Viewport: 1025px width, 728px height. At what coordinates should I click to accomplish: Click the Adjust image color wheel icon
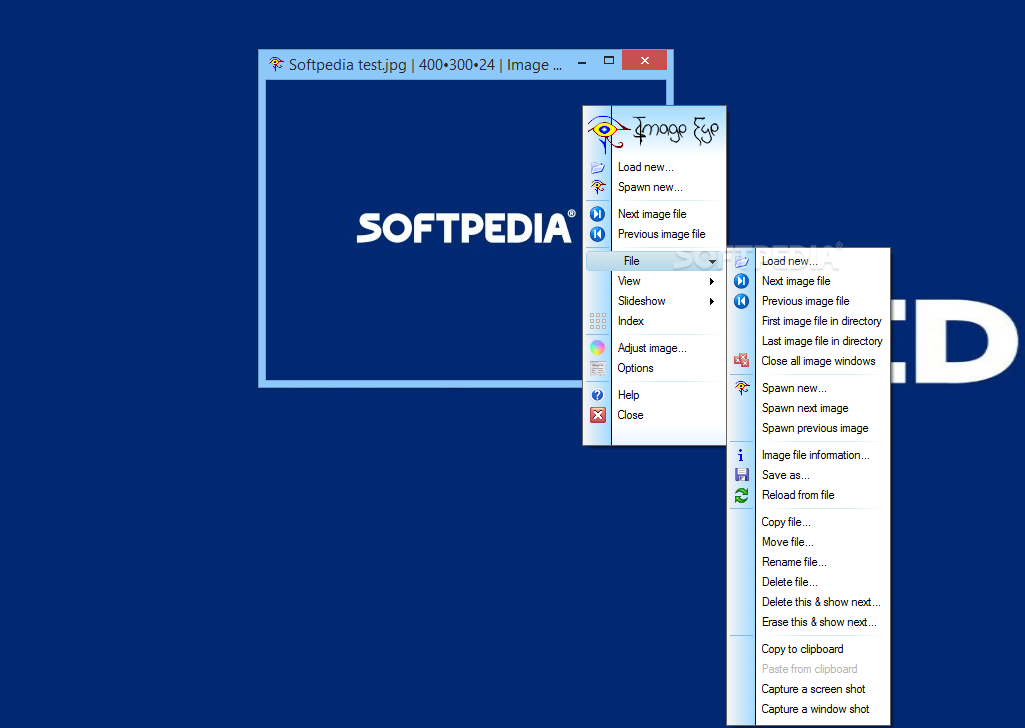pos(597,348)
